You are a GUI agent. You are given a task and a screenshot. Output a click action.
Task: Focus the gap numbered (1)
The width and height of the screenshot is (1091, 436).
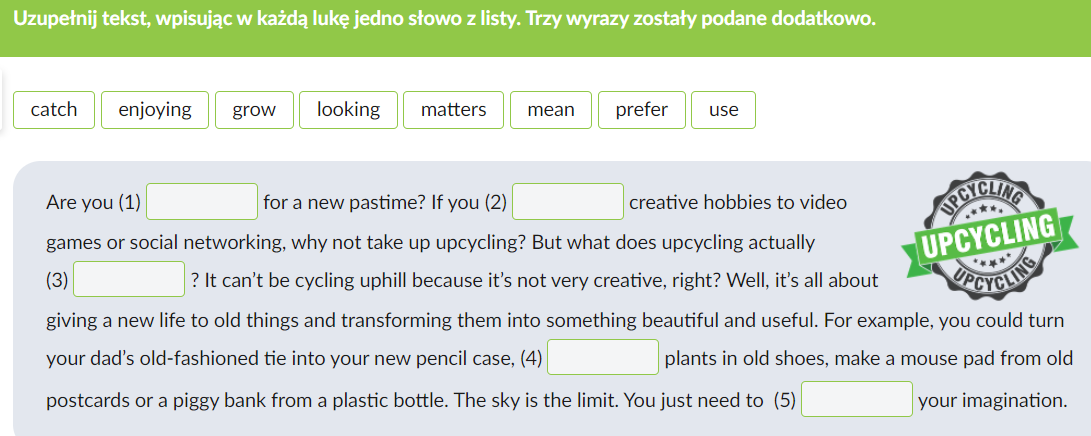(202, 202)
